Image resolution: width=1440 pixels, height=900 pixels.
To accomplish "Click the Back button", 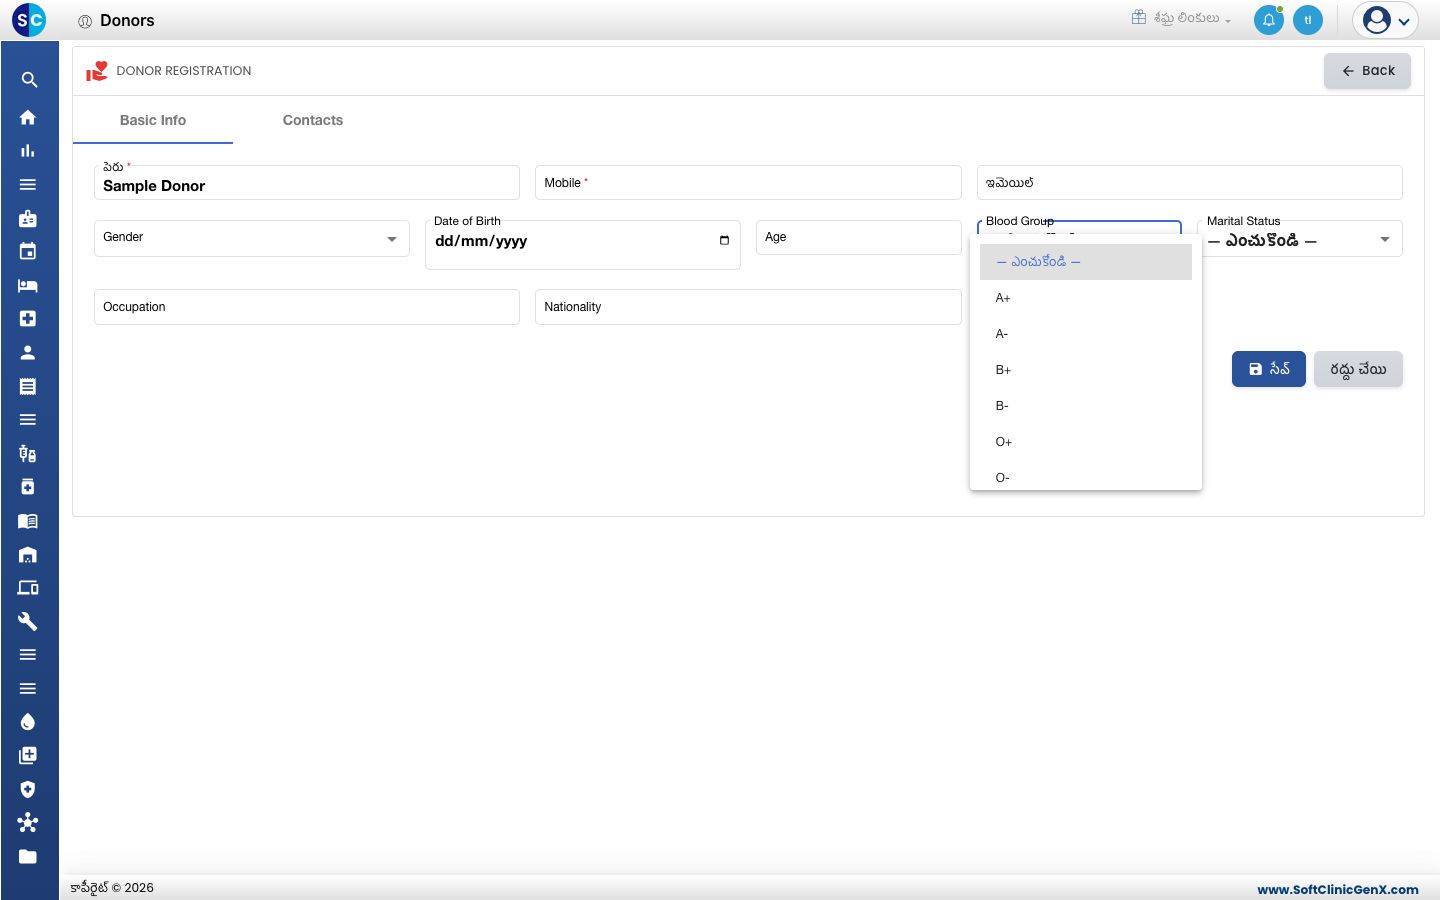I will [1367, 71].
